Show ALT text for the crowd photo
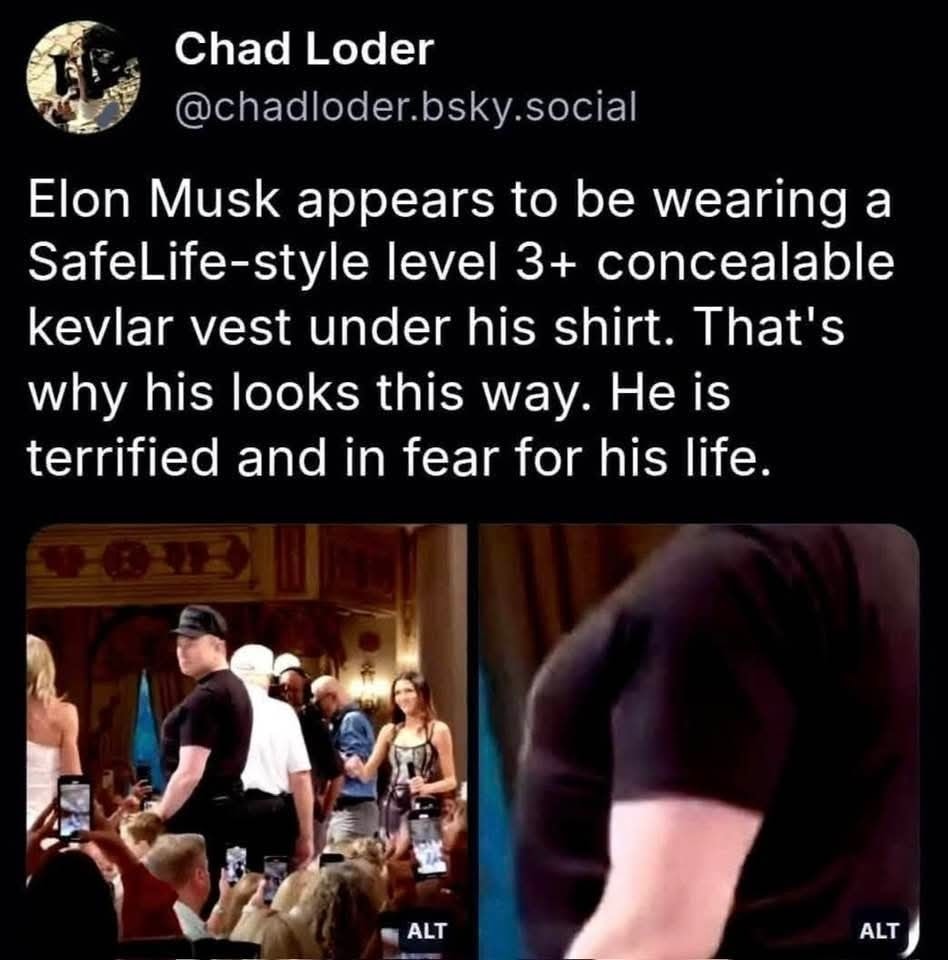The height and width of the screenshot is (960, 948). [x=426, y=931]
